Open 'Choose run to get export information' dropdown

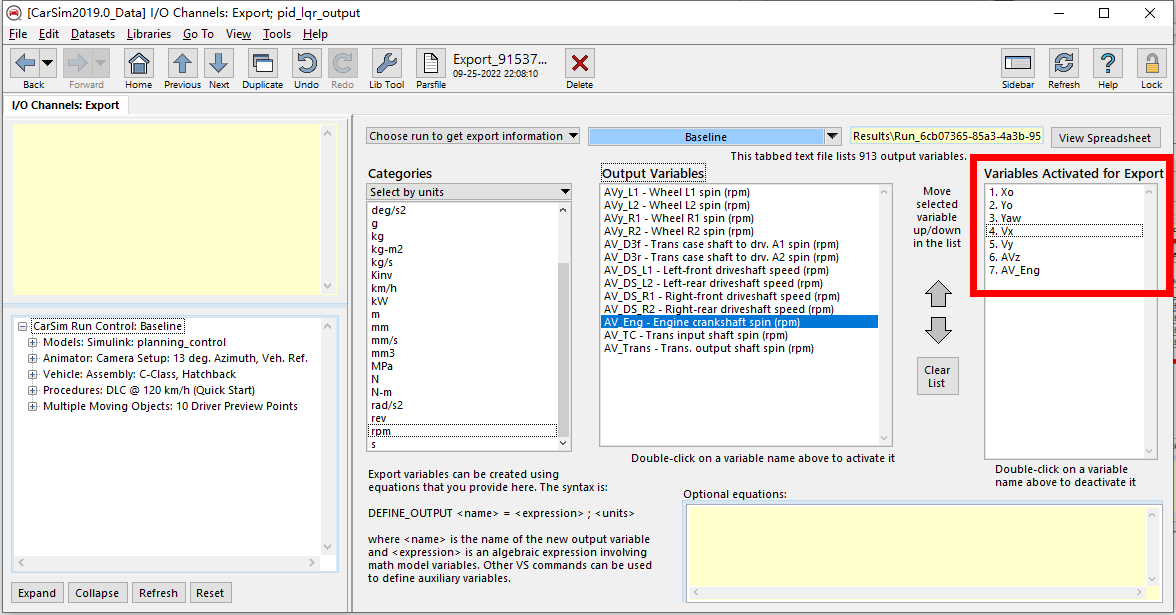pyautogui.click(x=472, y=136)
